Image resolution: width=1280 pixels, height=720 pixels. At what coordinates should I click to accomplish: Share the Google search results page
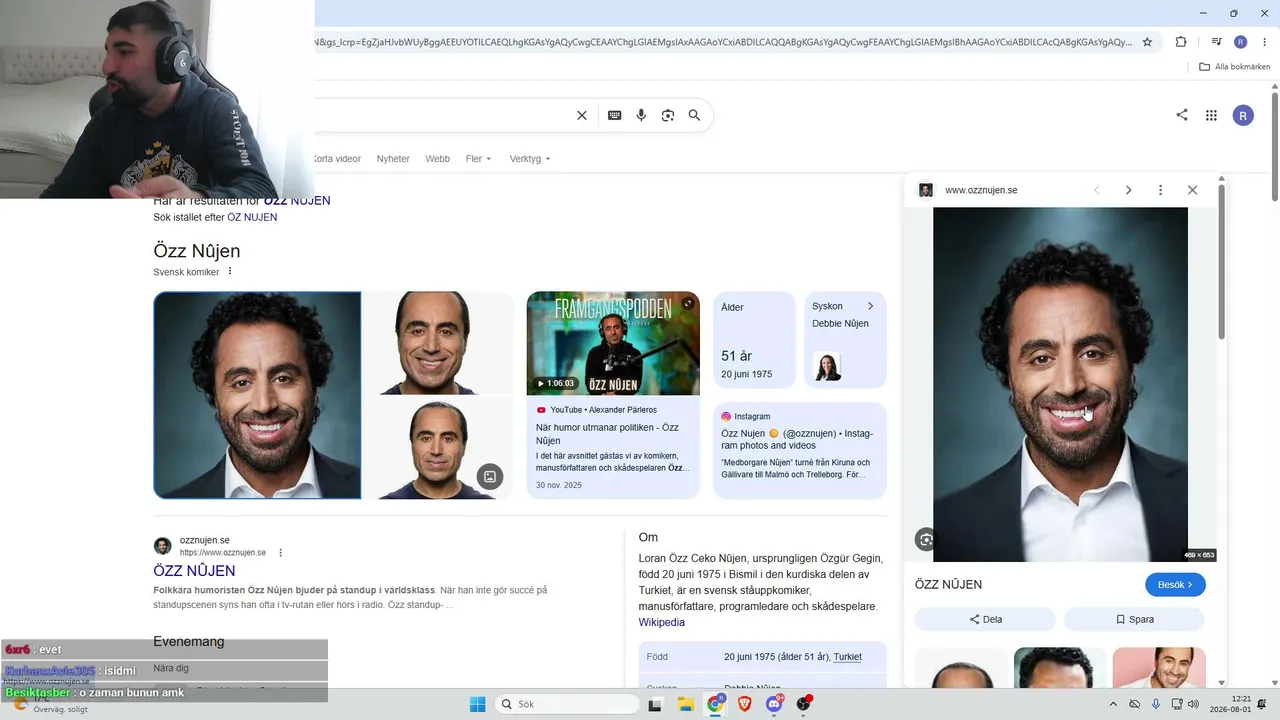point(1182,115)
